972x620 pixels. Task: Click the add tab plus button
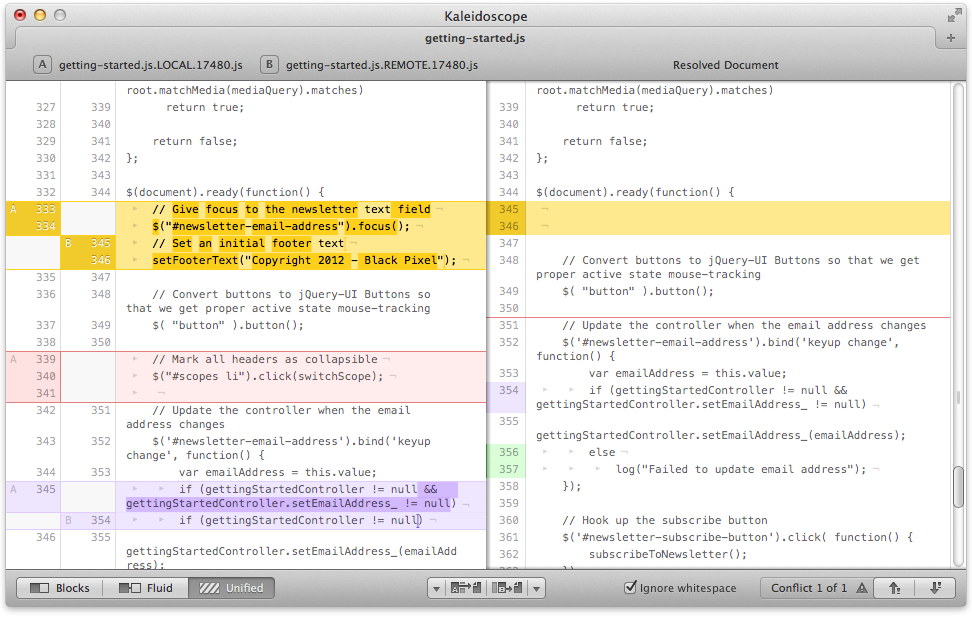(x=951, y=38)
